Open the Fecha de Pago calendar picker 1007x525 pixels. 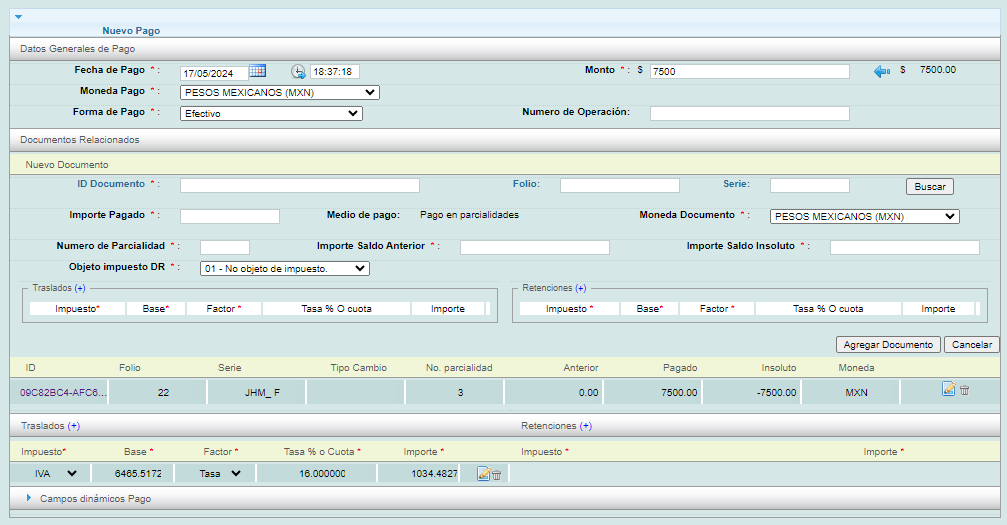[x=257, y=71]
